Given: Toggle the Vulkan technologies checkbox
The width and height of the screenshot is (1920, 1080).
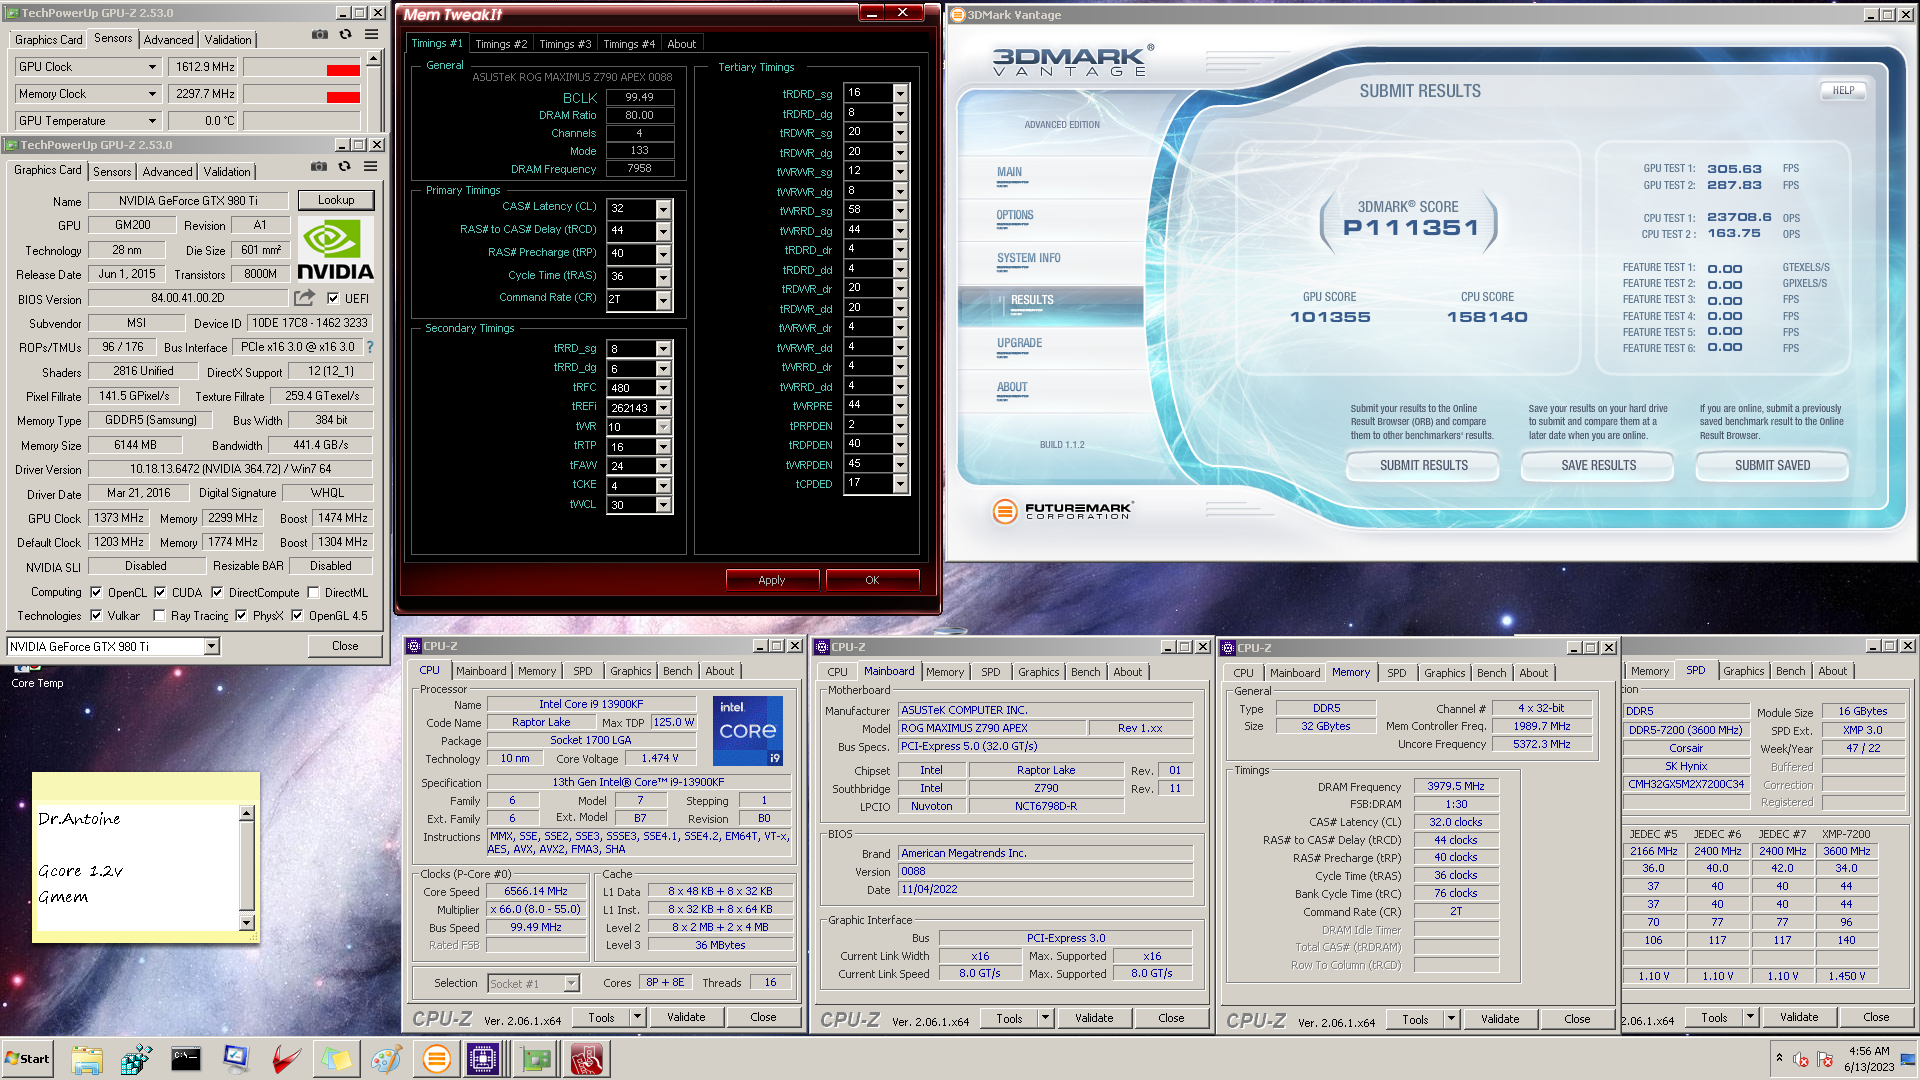Looking at the screenshot, I should [96, 615].
